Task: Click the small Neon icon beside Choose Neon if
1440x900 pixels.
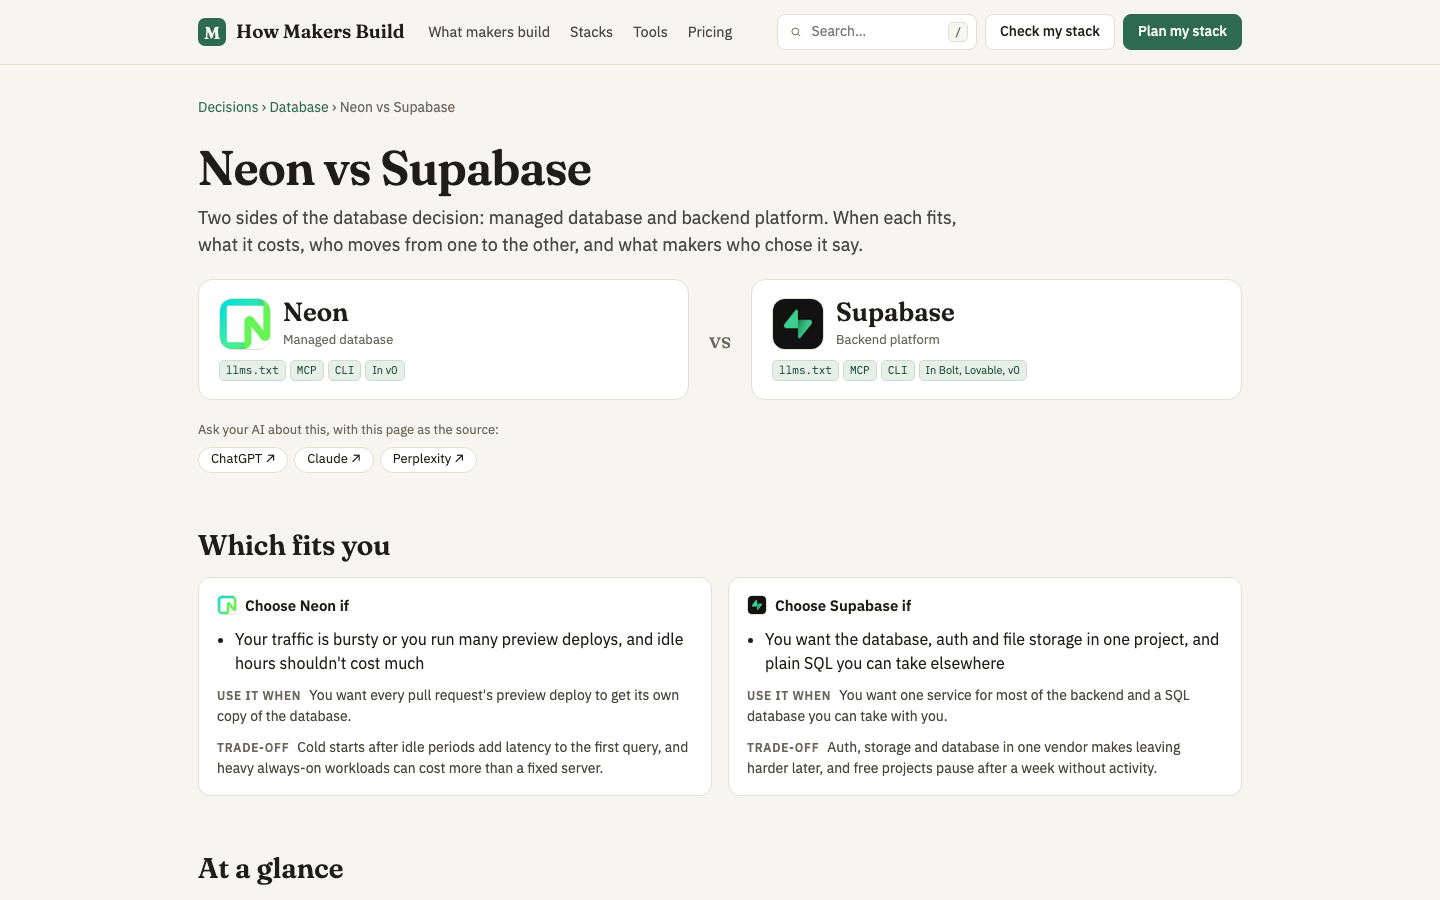Action: [227, 605]
